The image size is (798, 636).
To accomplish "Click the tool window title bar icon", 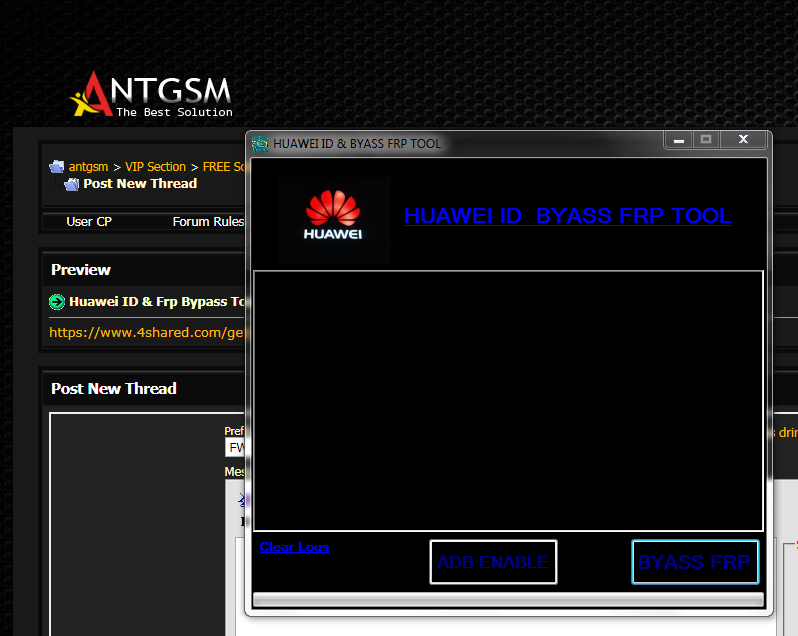I will tap(260, 144).
